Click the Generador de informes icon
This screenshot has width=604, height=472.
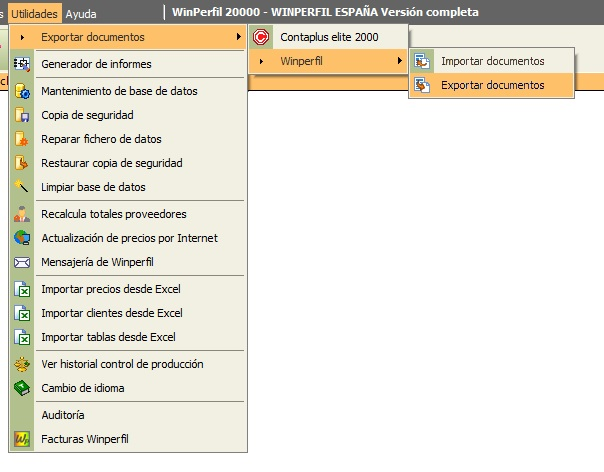click(22, 64)
